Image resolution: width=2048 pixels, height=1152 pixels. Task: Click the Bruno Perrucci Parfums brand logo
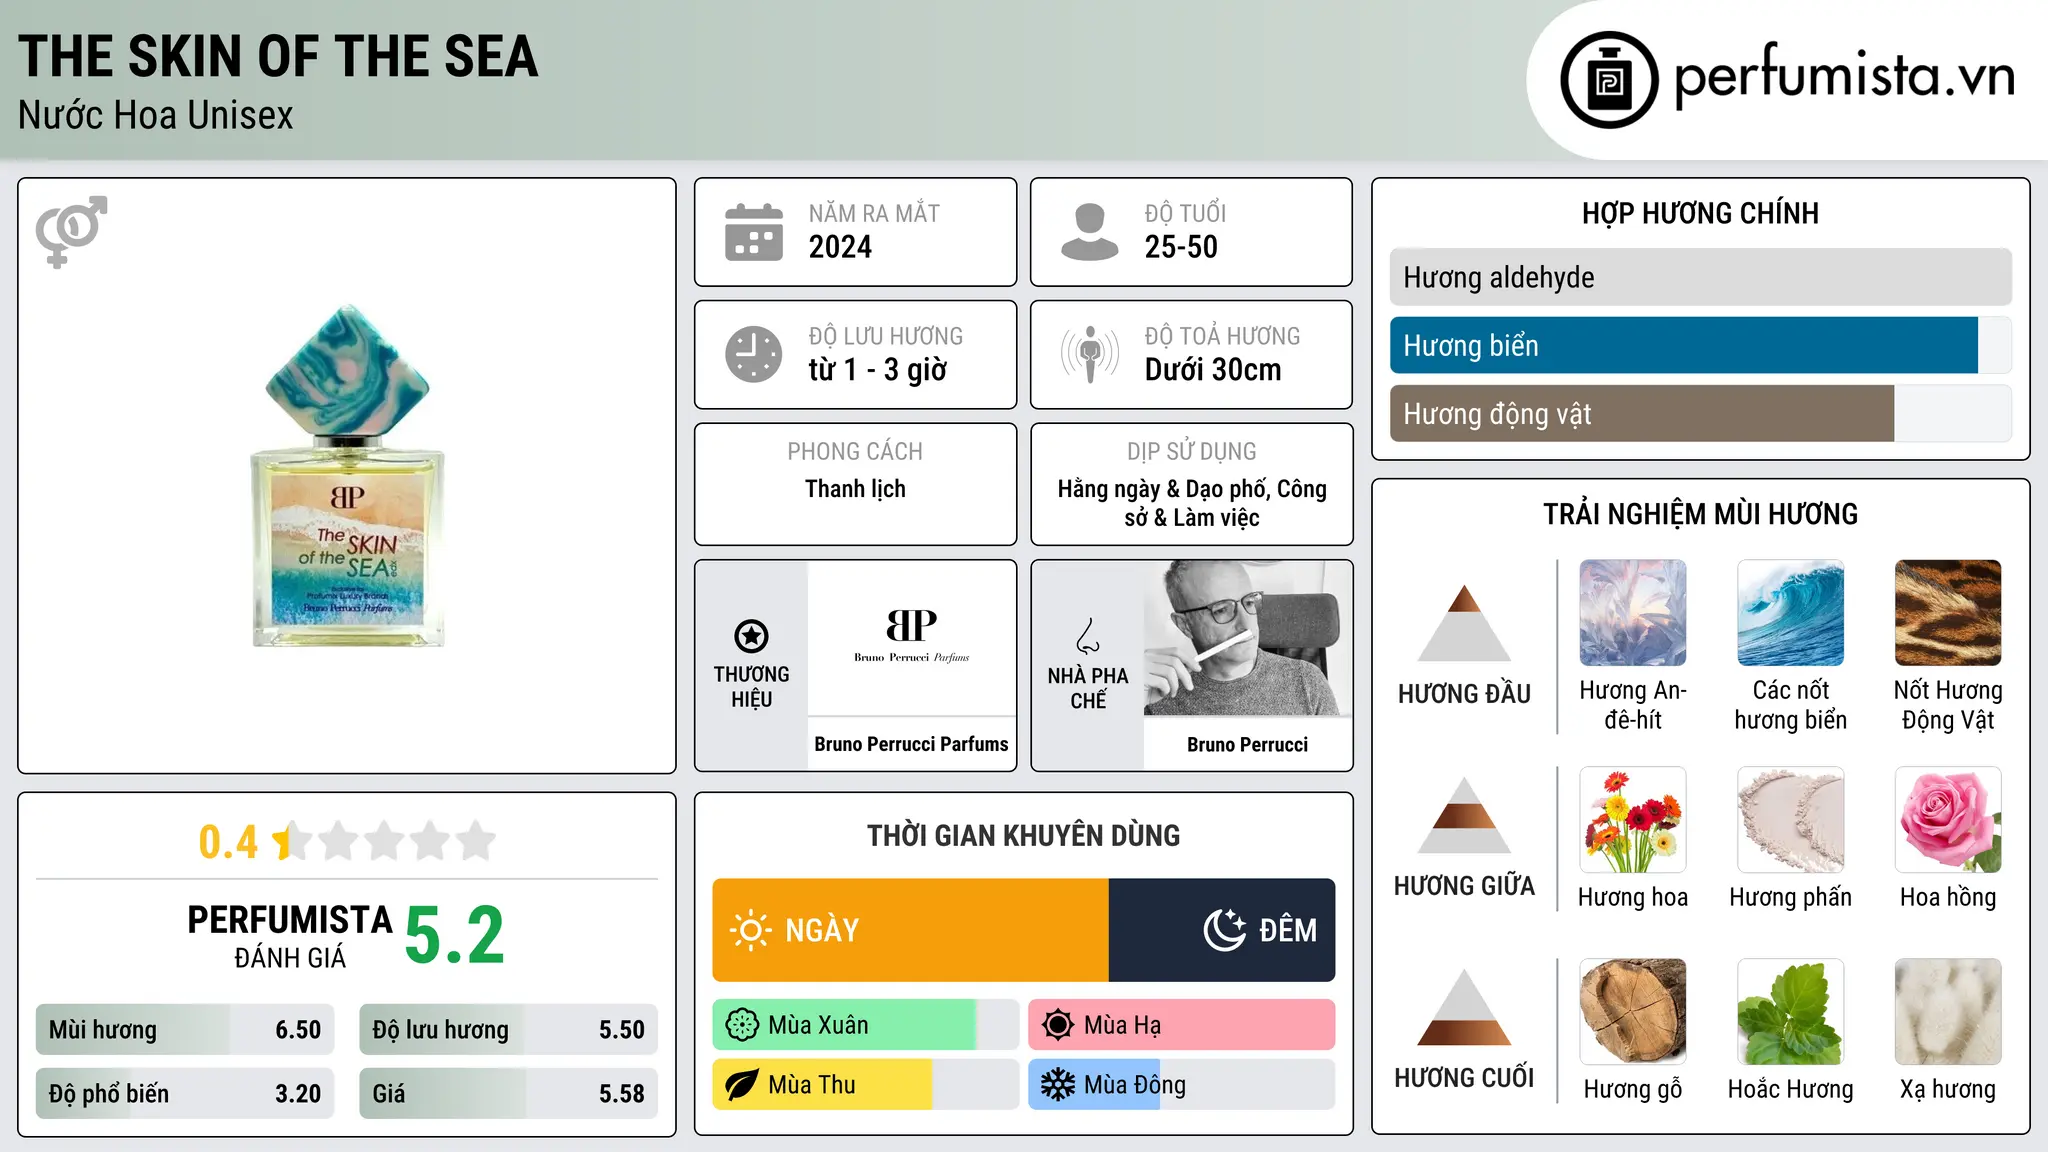coord(911,638)
